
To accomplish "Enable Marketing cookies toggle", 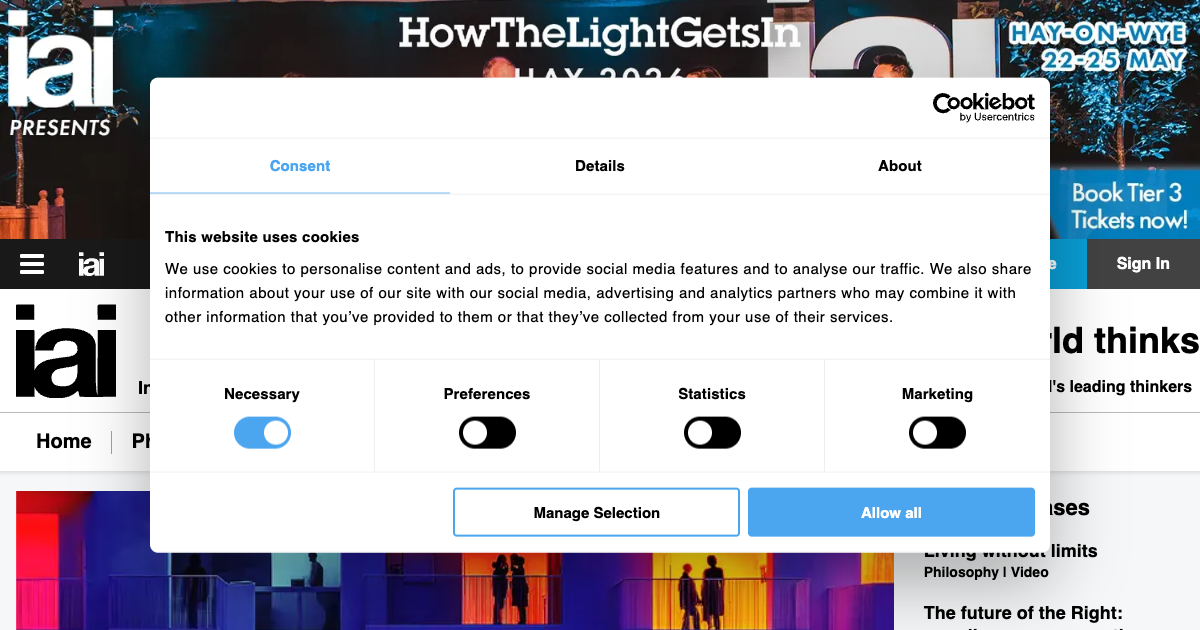I will [937, 433].
